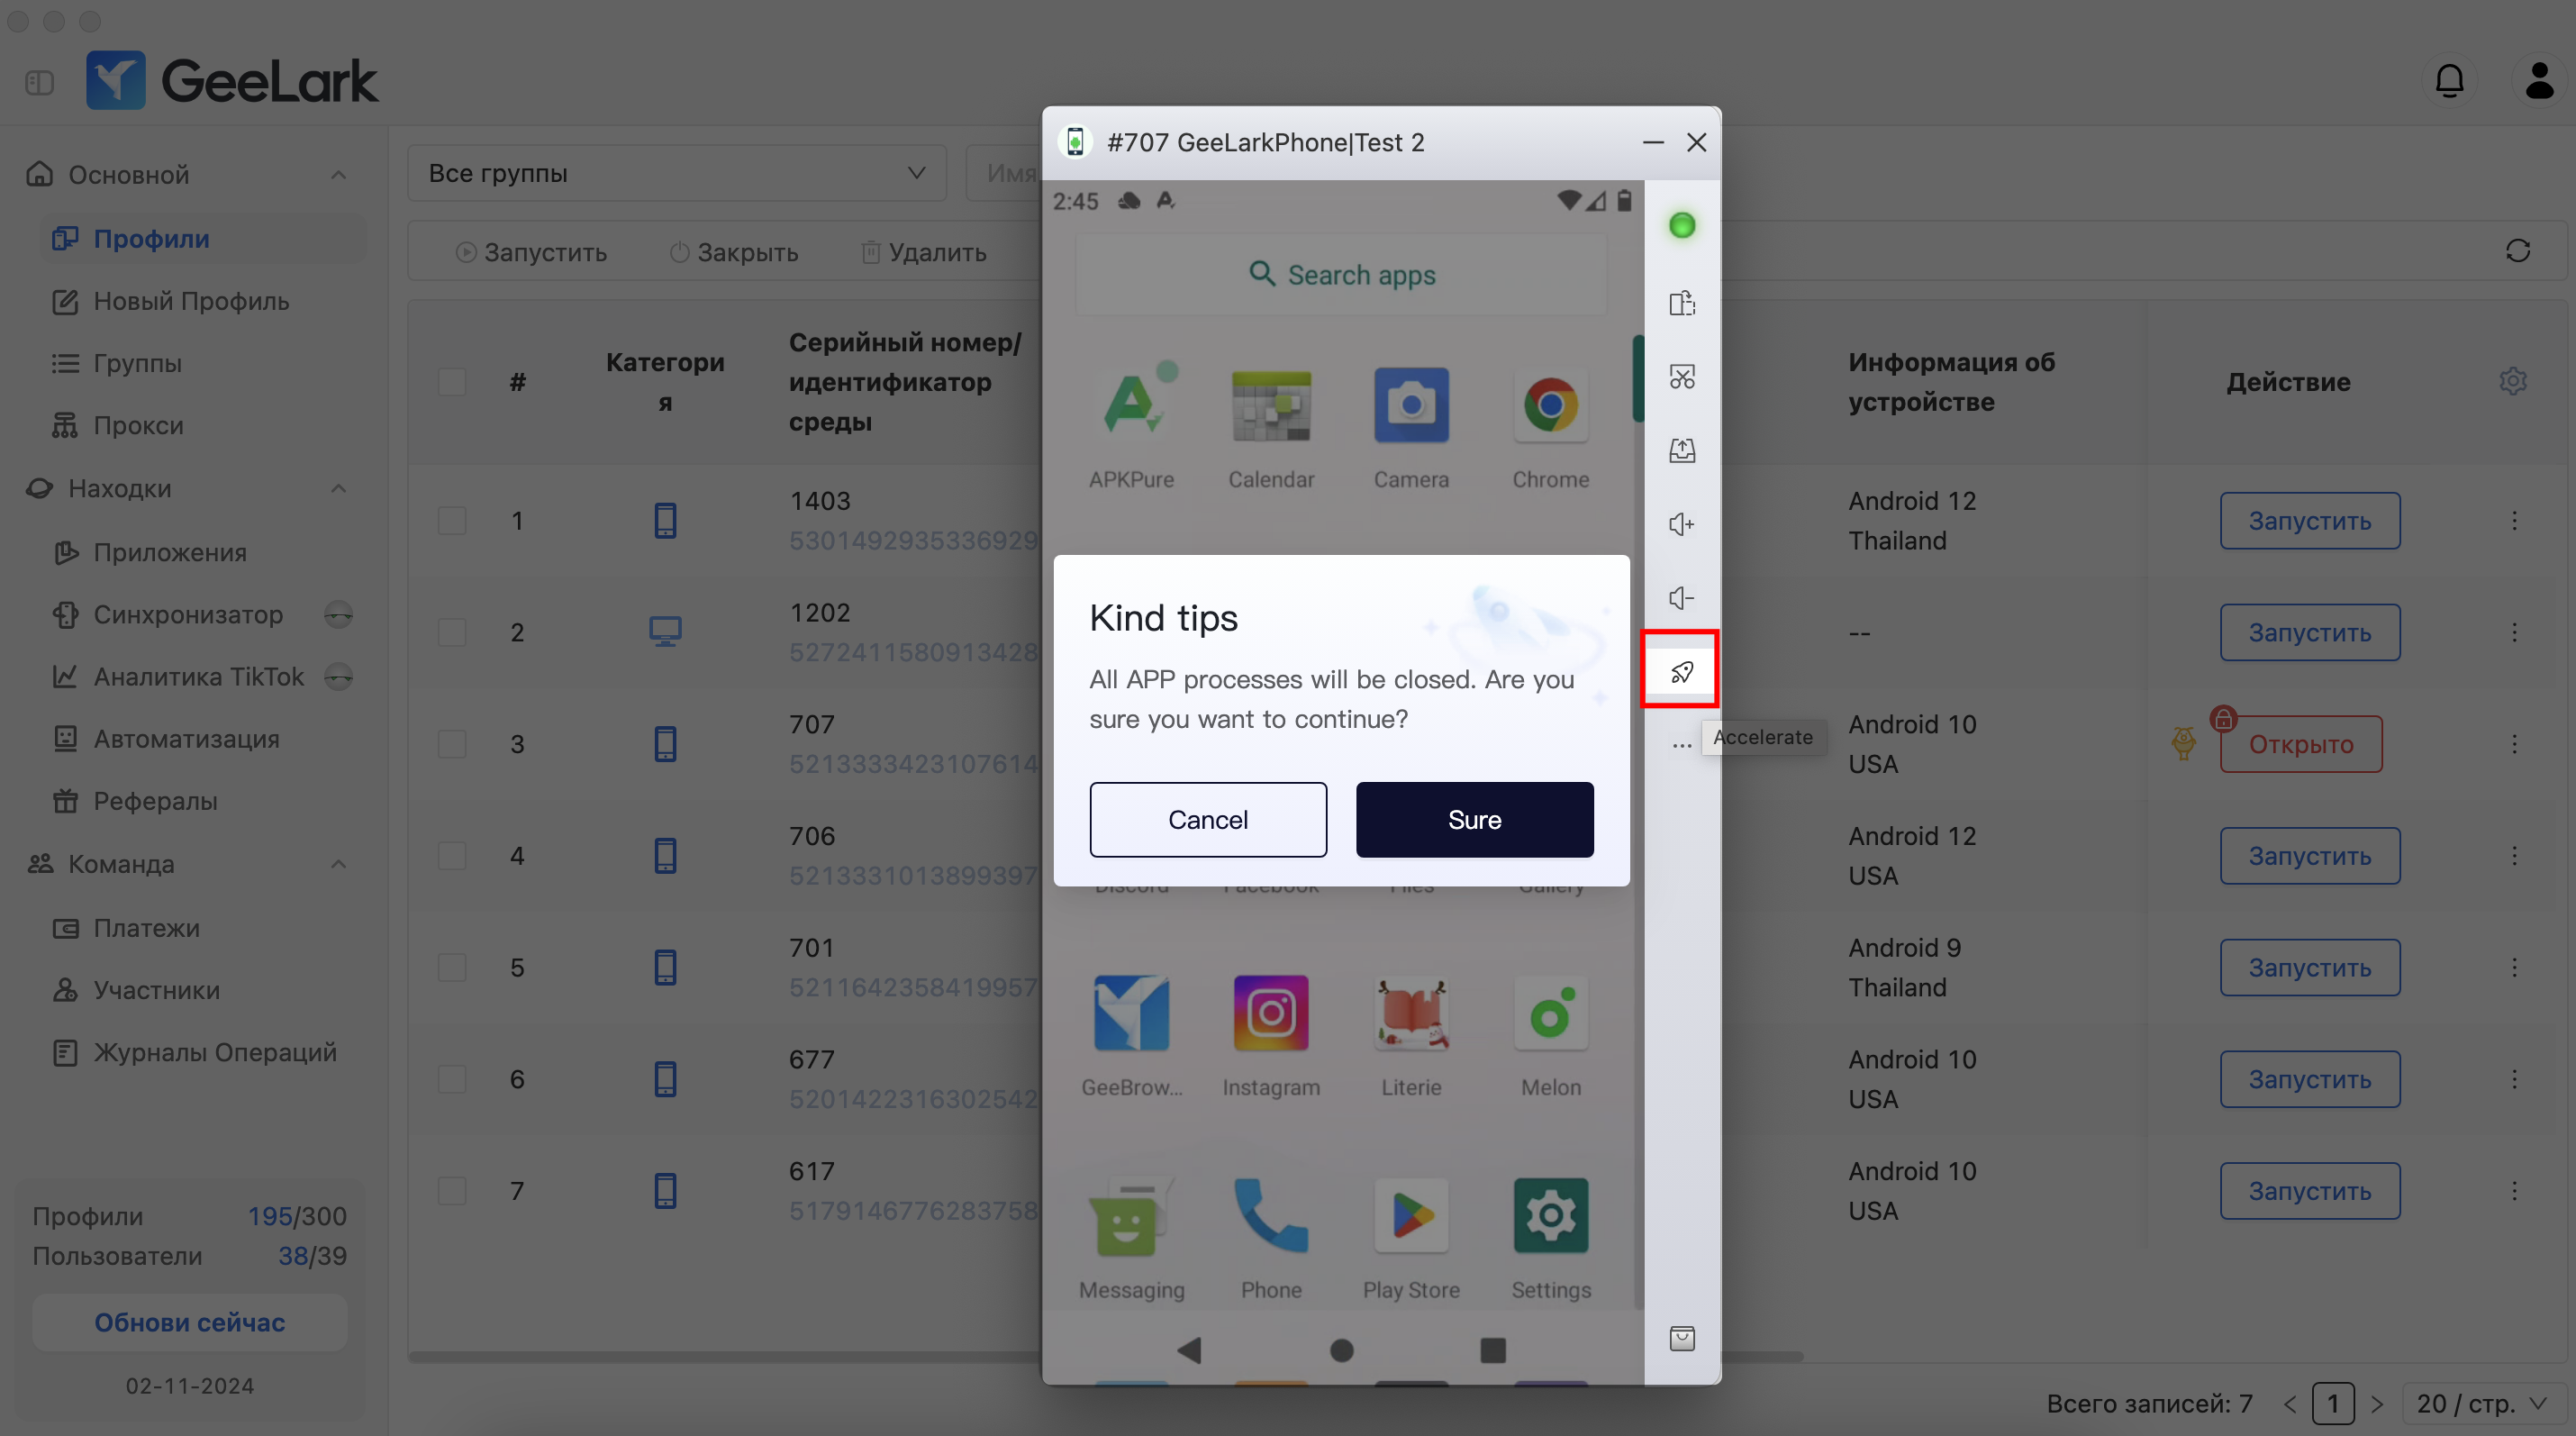2576x1436 pixels.
Task: Open the Camera app
Action: pyautogui.click(x=1410, y=426)
